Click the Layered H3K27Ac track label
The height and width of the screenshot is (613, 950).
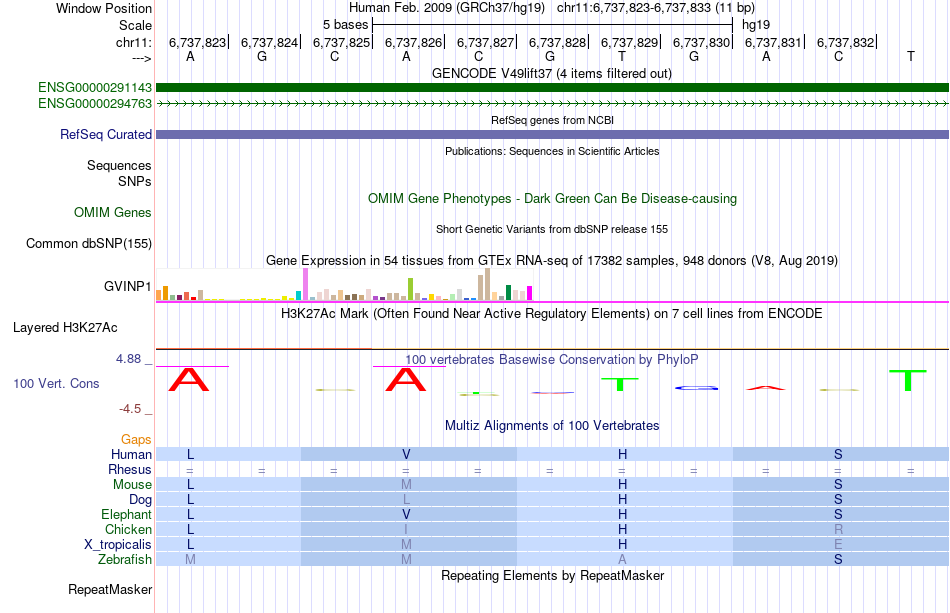[65, 328]
